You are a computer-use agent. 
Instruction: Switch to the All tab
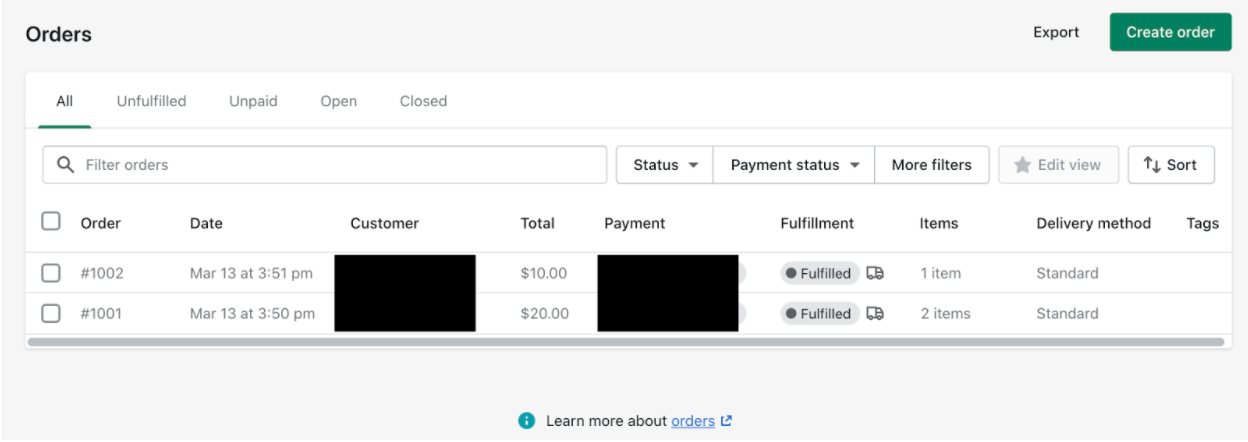[65, 101]
